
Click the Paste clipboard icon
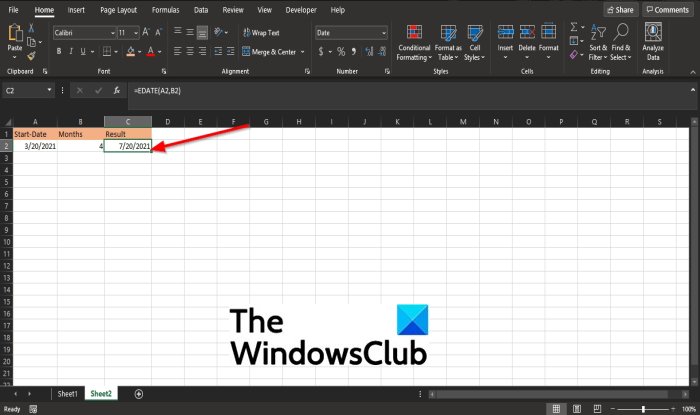pyautogui.click(x=15, y=34)
